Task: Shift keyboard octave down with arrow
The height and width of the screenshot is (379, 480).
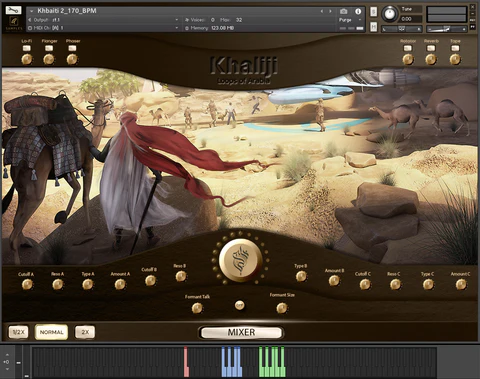Action: click(x=7, y=369)
